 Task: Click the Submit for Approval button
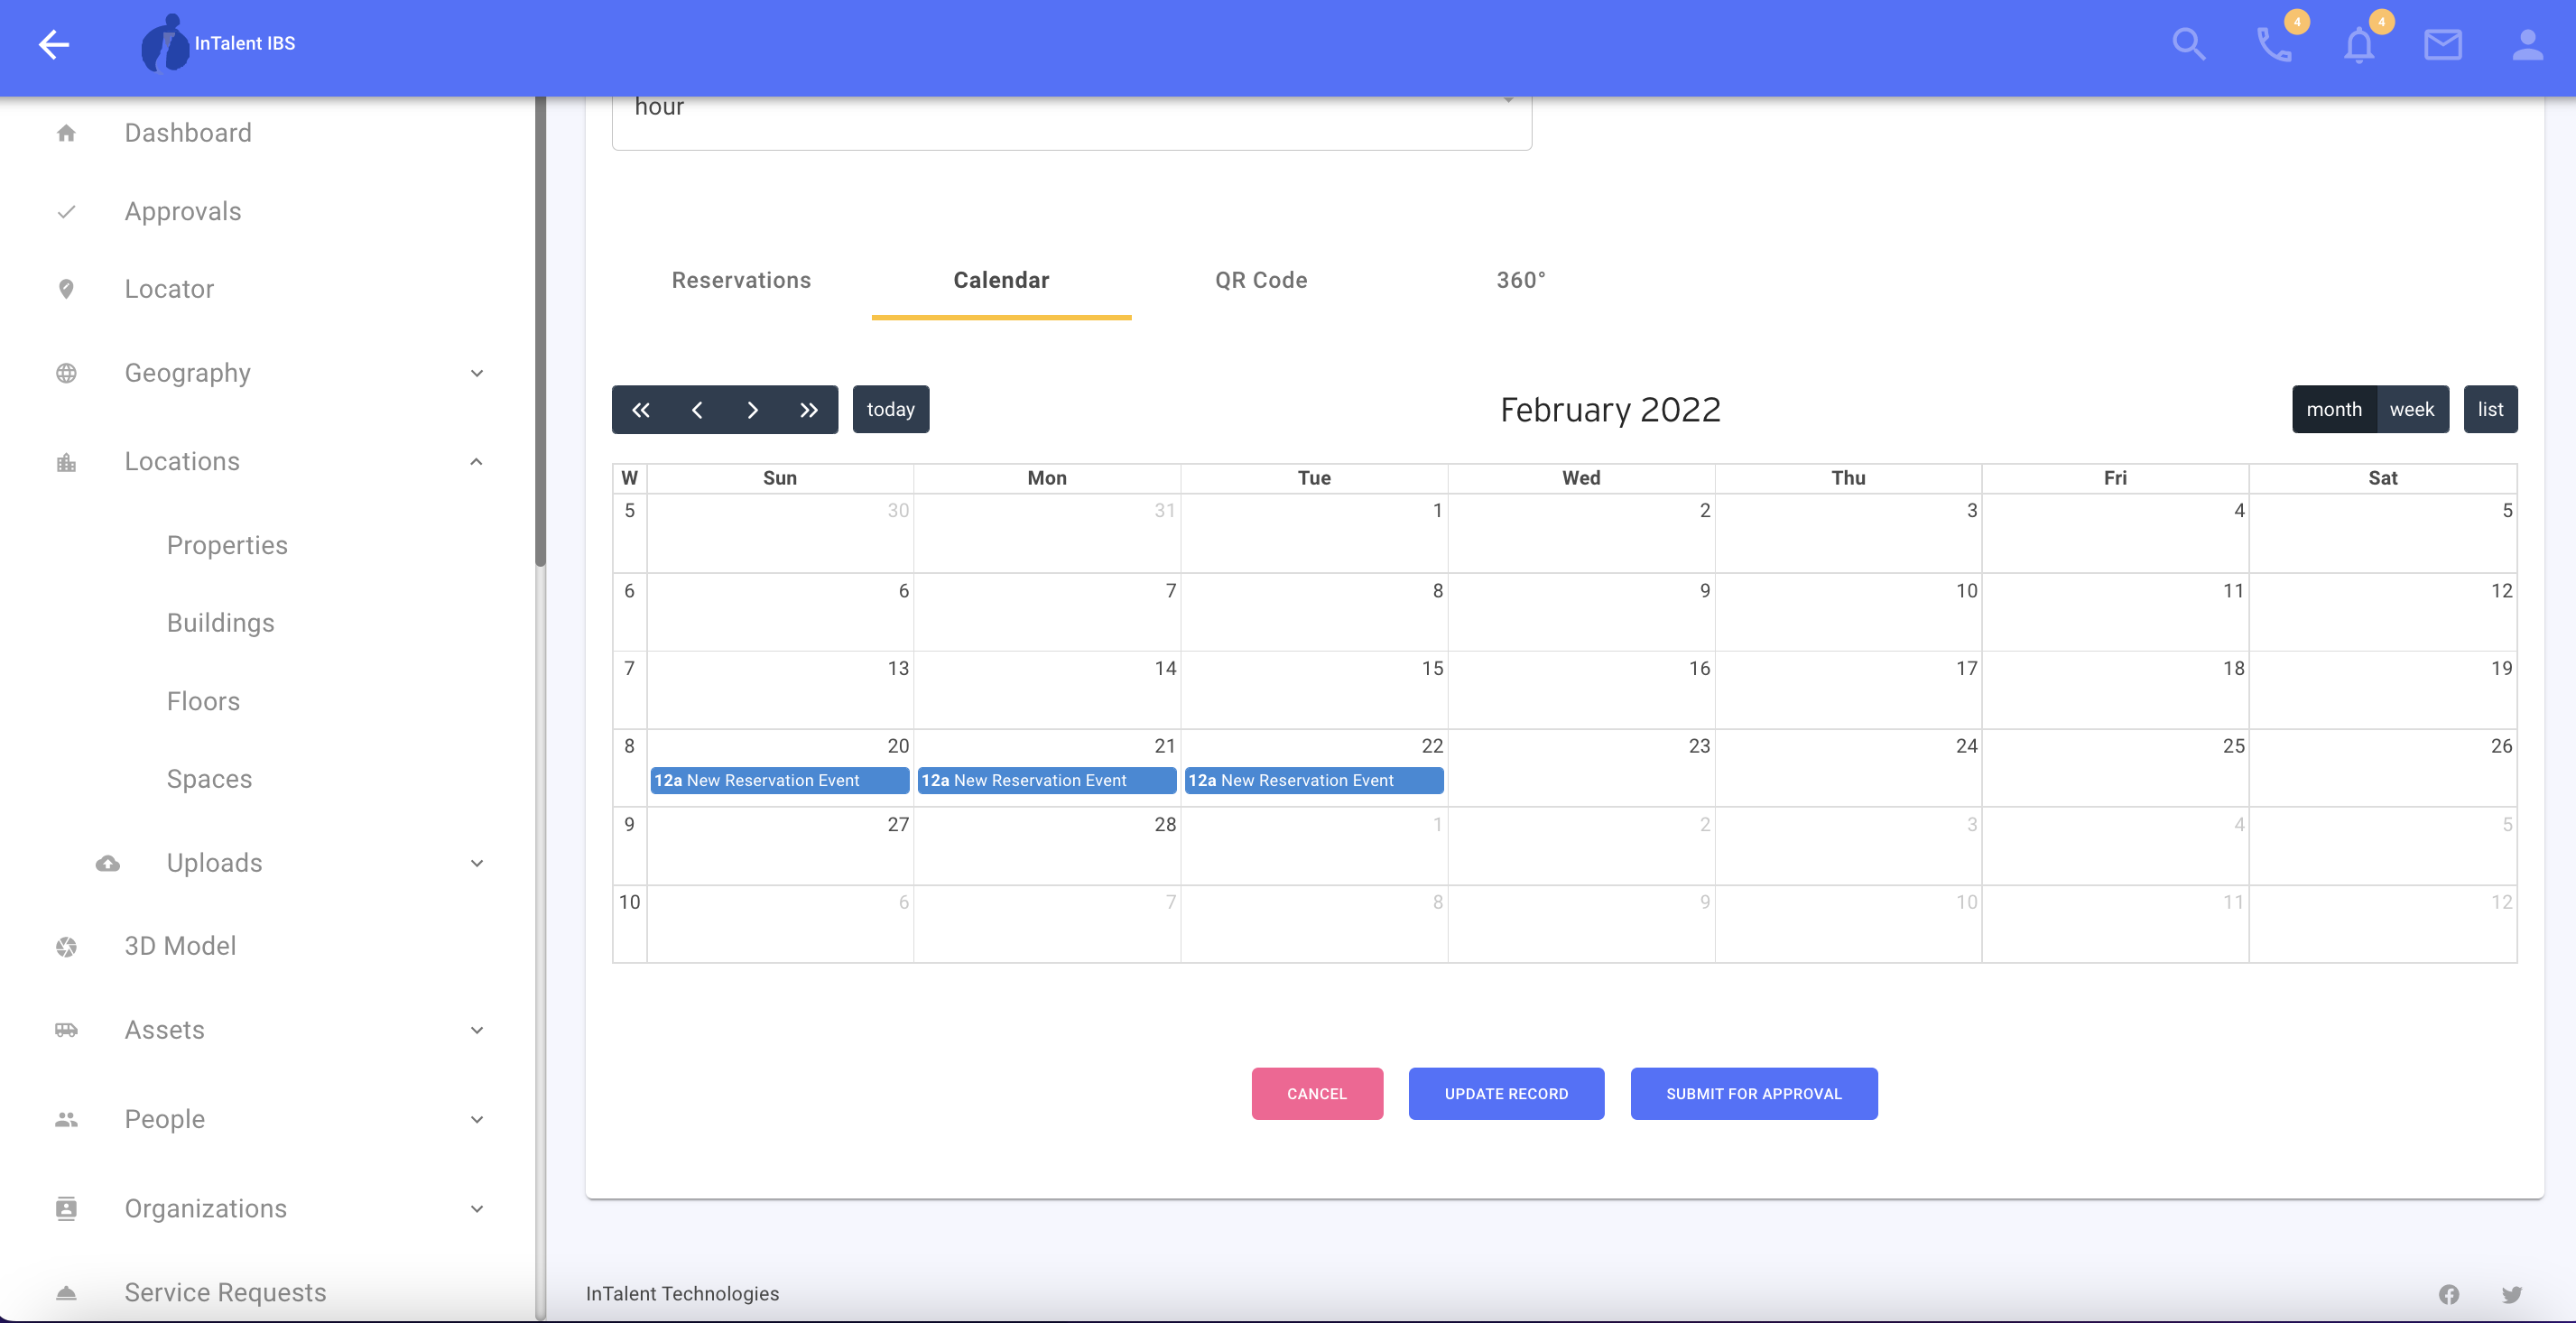[1753, 1094]
